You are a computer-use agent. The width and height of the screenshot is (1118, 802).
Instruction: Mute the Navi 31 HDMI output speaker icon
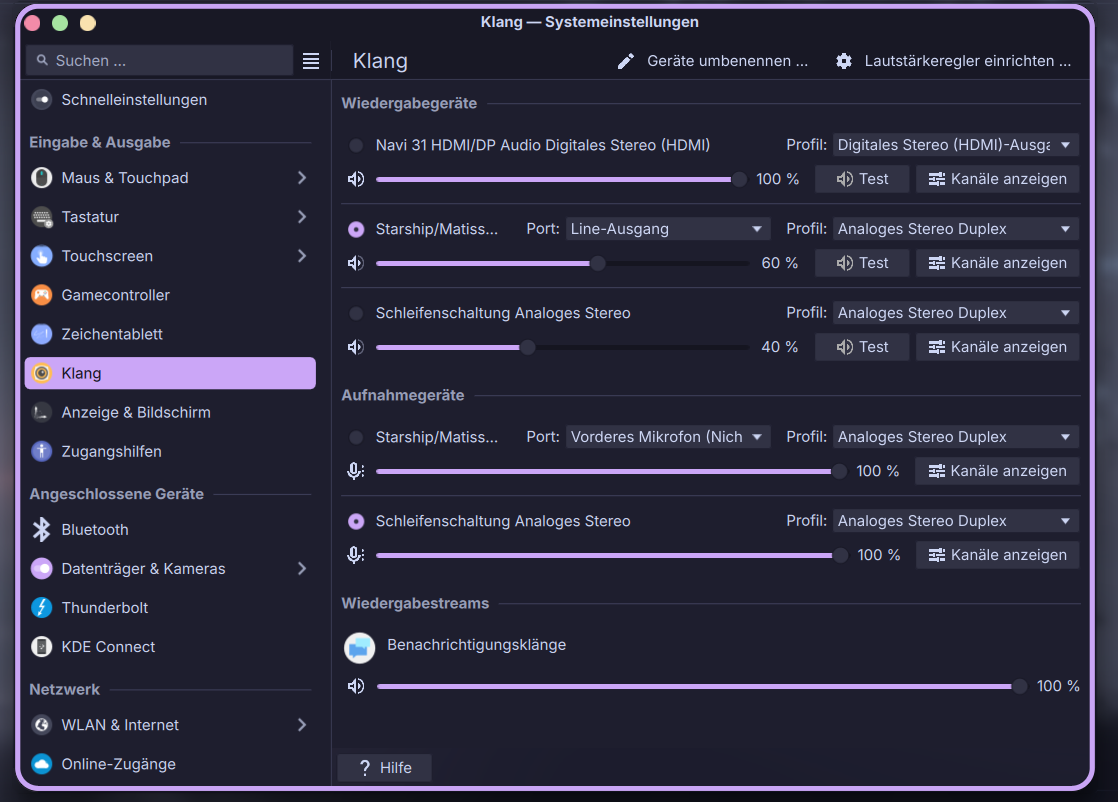(356, 179)
